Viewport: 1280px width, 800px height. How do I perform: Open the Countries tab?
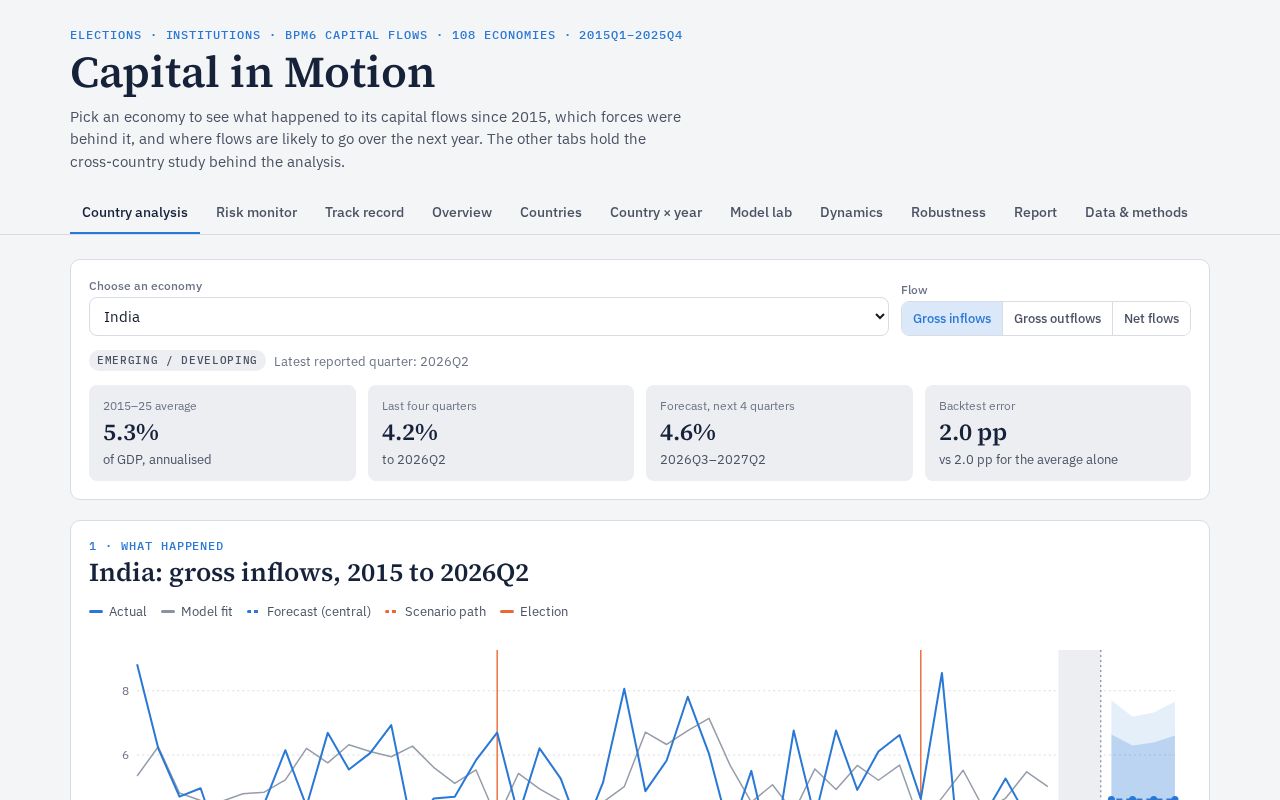tap(551, 212)
